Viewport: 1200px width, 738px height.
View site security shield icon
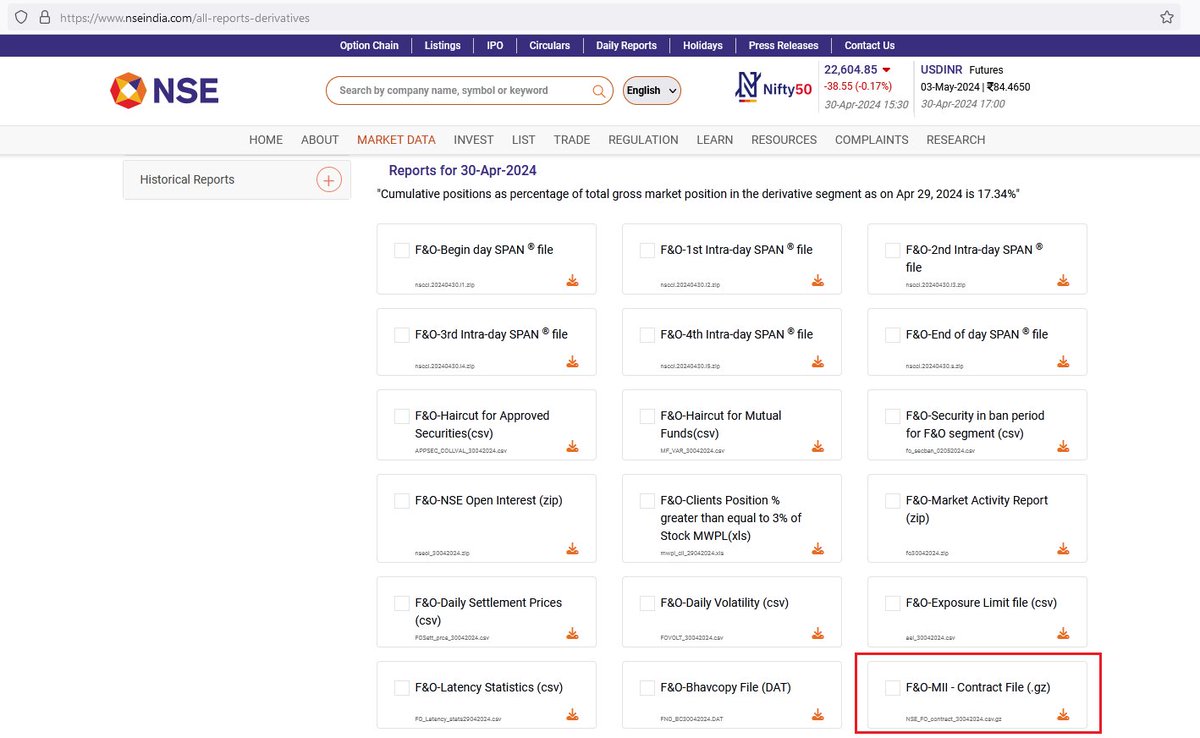[20, 17]
